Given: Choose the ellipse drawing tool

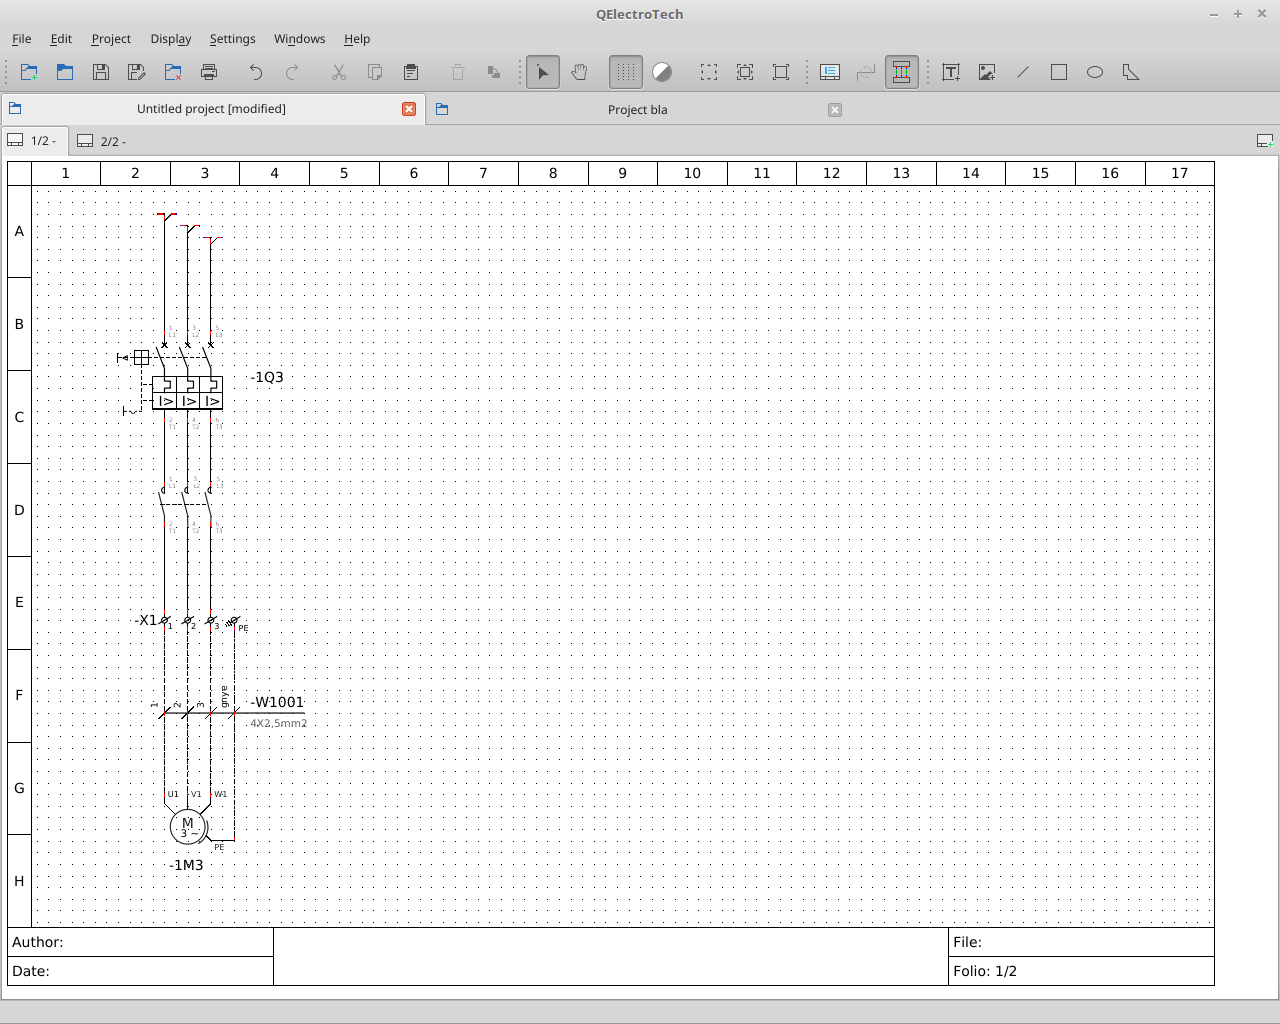Looking at the screenshot, I should [1095, 72].
